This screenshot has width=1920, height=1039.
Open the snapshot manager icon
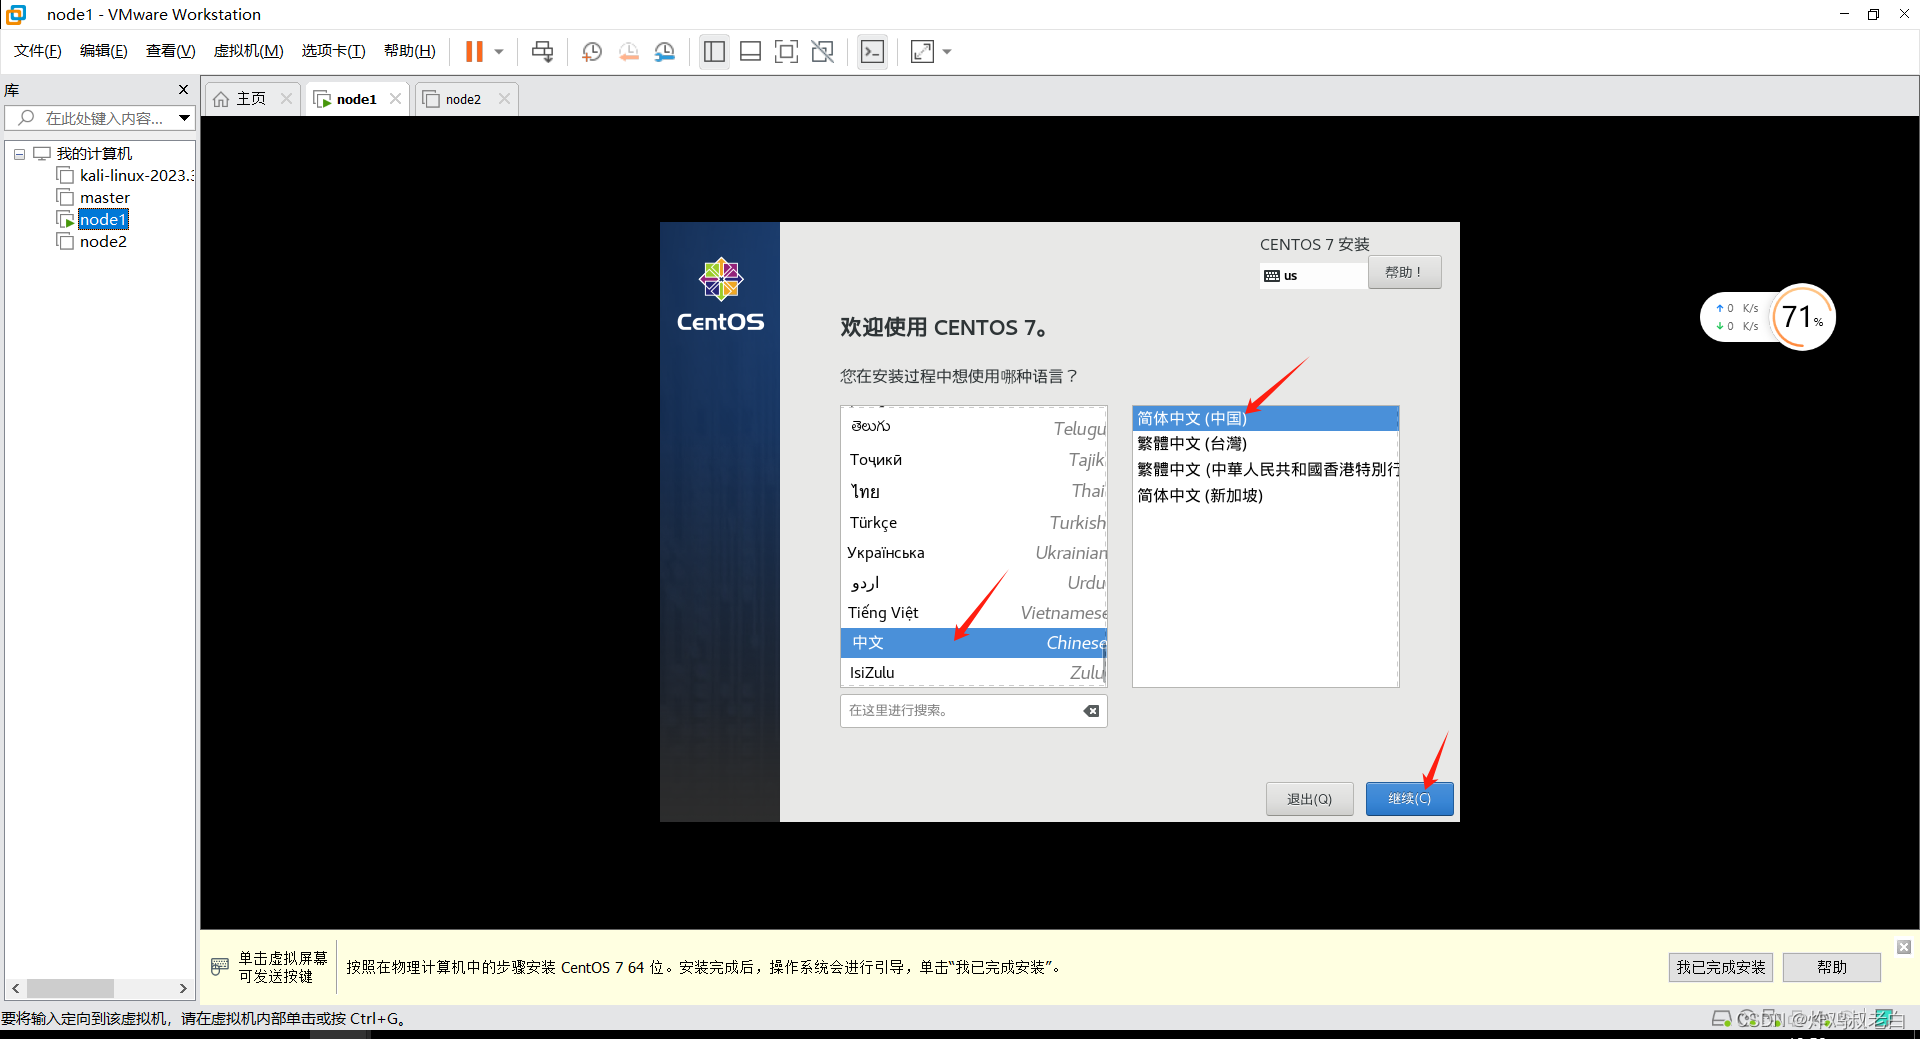[665, 52]
